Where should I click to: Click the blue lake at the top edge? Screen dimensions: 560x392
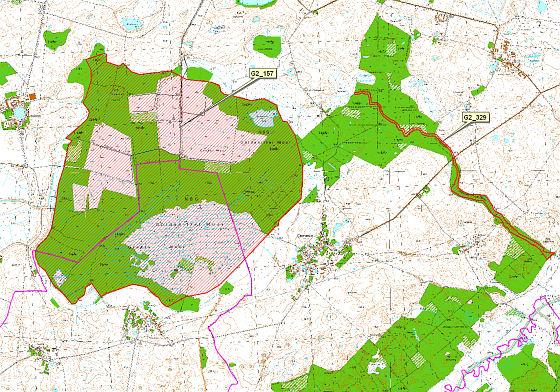[x=254, y=3]
